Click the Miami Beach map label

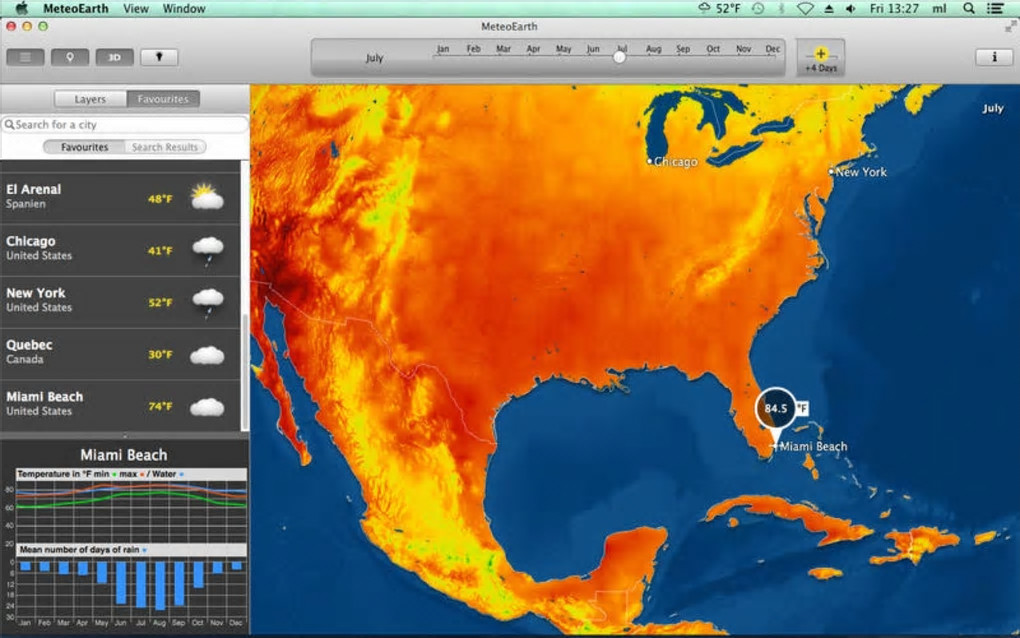click(x=813, y=446)
